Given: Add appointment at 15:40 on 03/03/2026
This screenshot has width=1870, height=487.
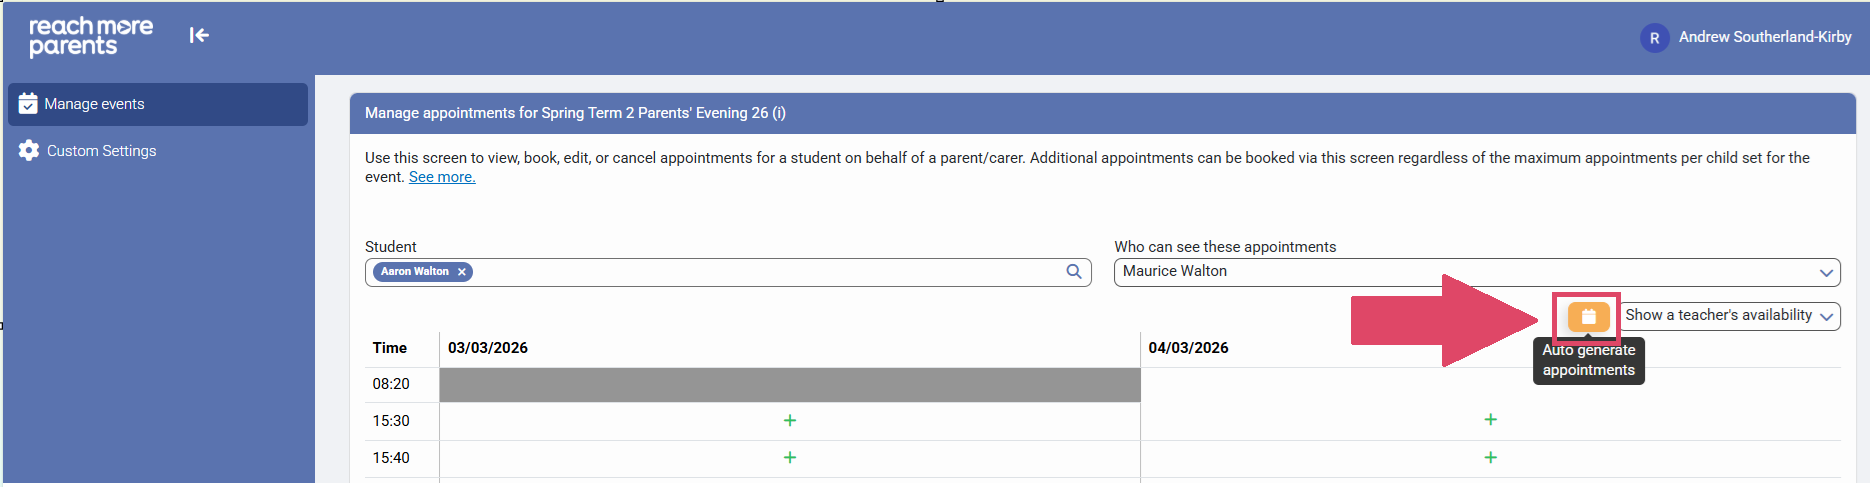Looking at the screenshot, I should coord(790,458).
